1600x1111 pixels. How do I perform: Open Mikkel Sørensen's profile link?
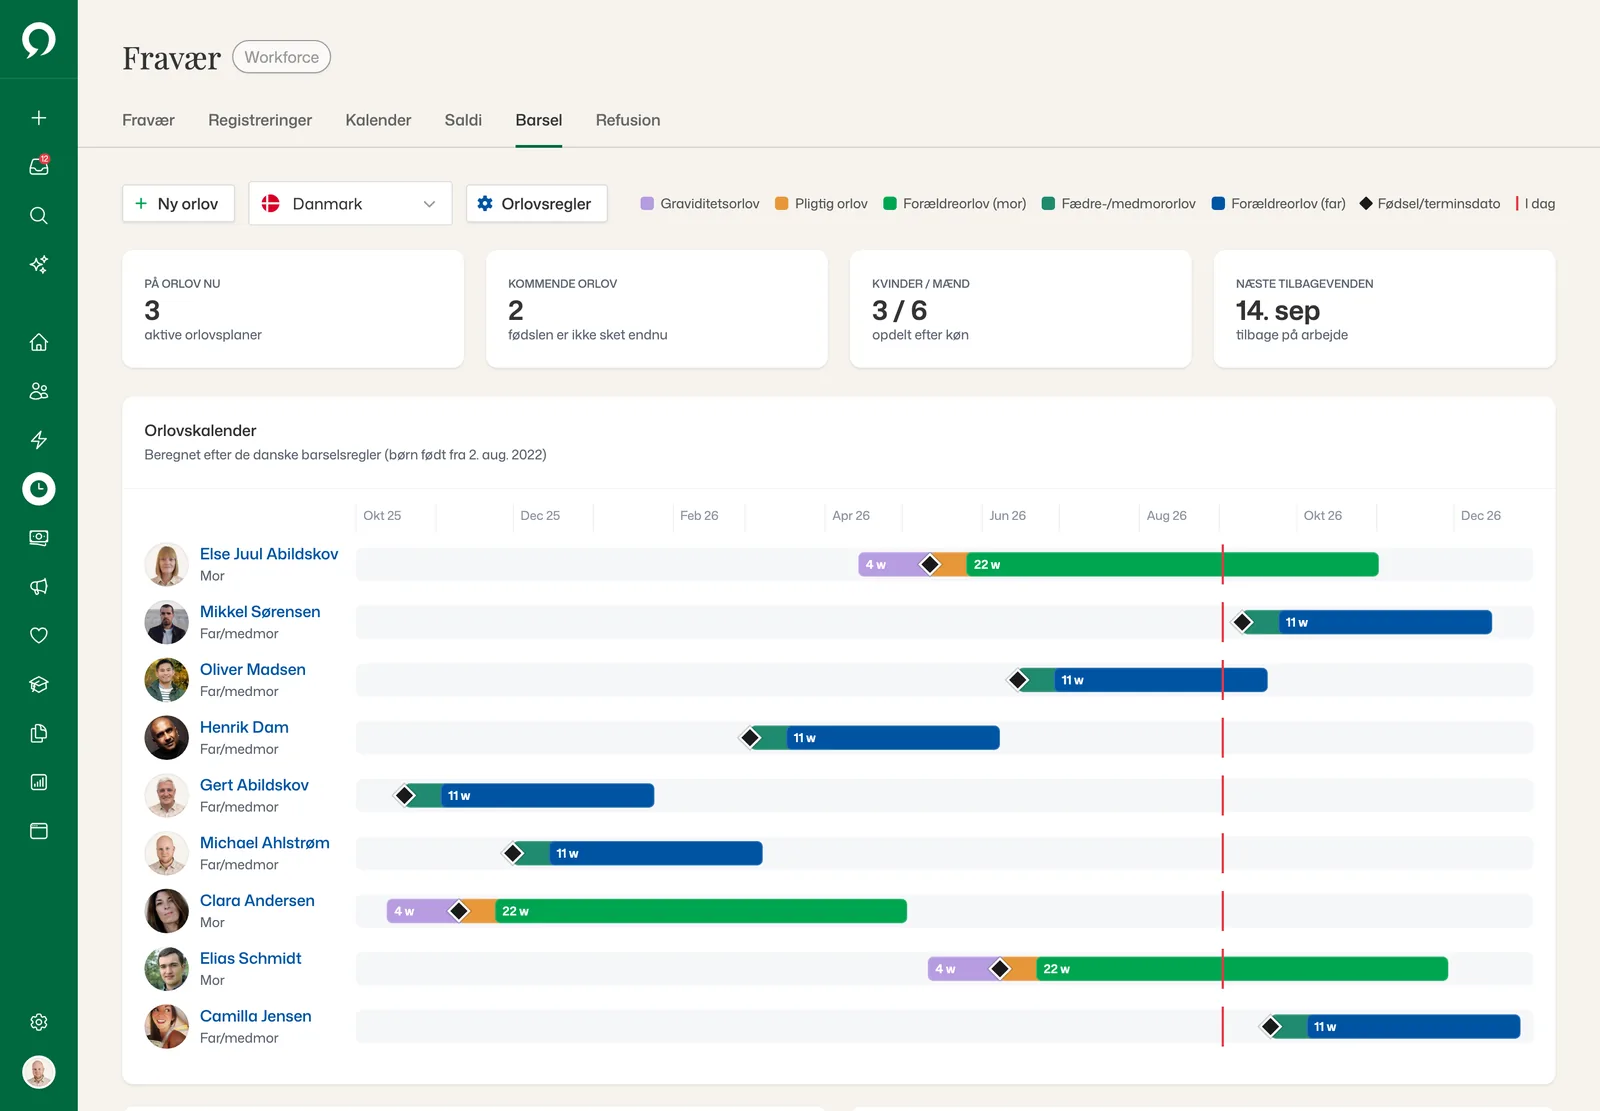click(x=260, y=612)
